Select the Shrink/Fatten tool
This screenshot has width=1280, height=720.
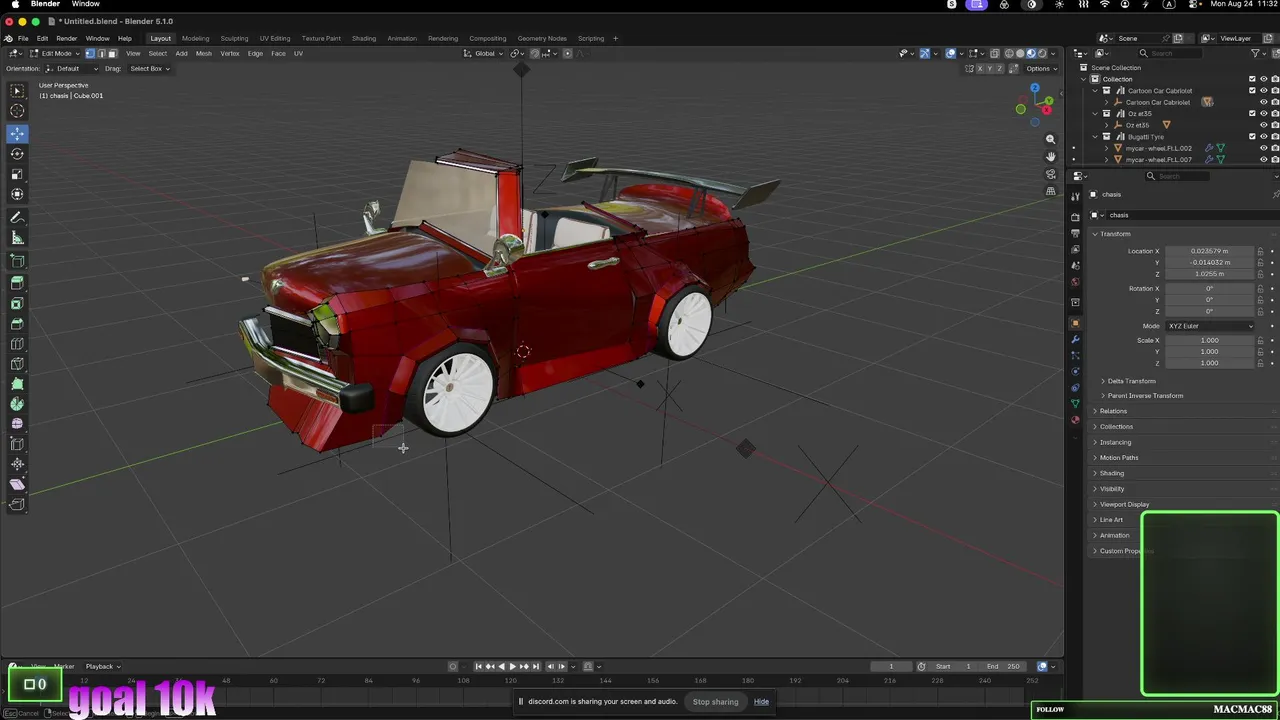pyautogui.click(x=17, y=464)
